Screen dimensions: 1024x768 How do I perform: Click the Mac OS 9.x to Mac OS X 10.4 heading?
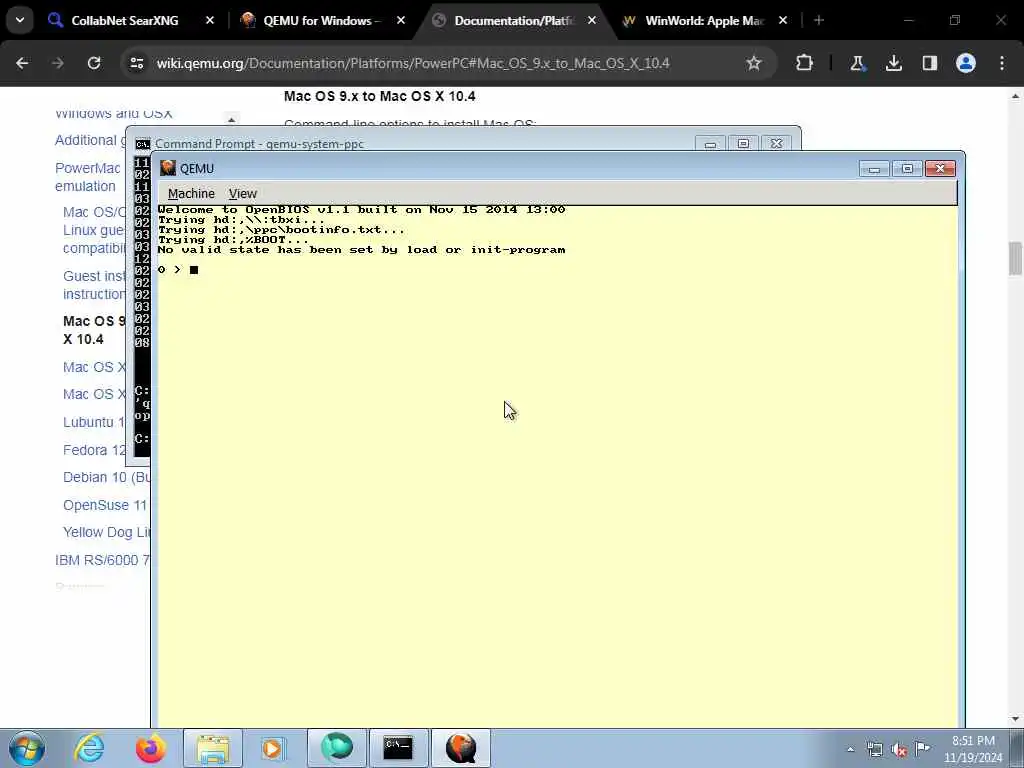click(x=379, y=96)
